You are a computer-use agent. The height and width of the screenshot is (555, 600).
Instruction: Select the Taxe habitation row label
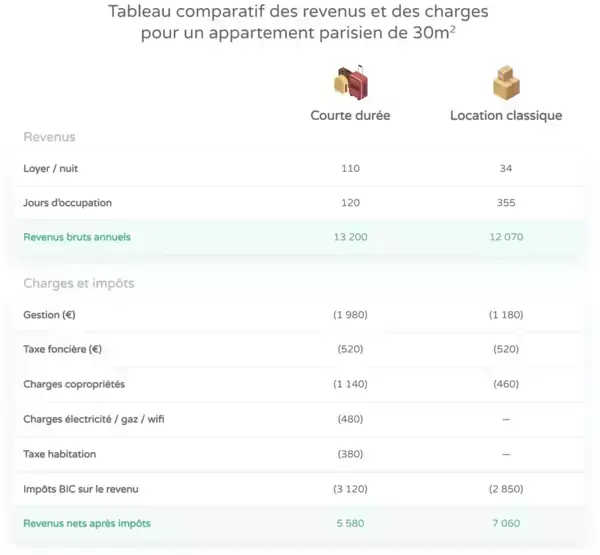(x=60, y=454)
